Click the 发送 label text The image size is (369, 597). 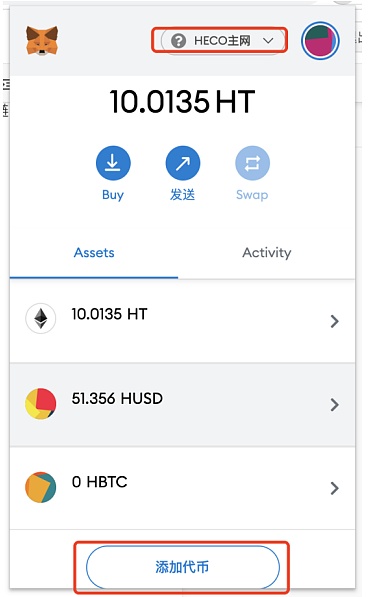pos(182,195)
